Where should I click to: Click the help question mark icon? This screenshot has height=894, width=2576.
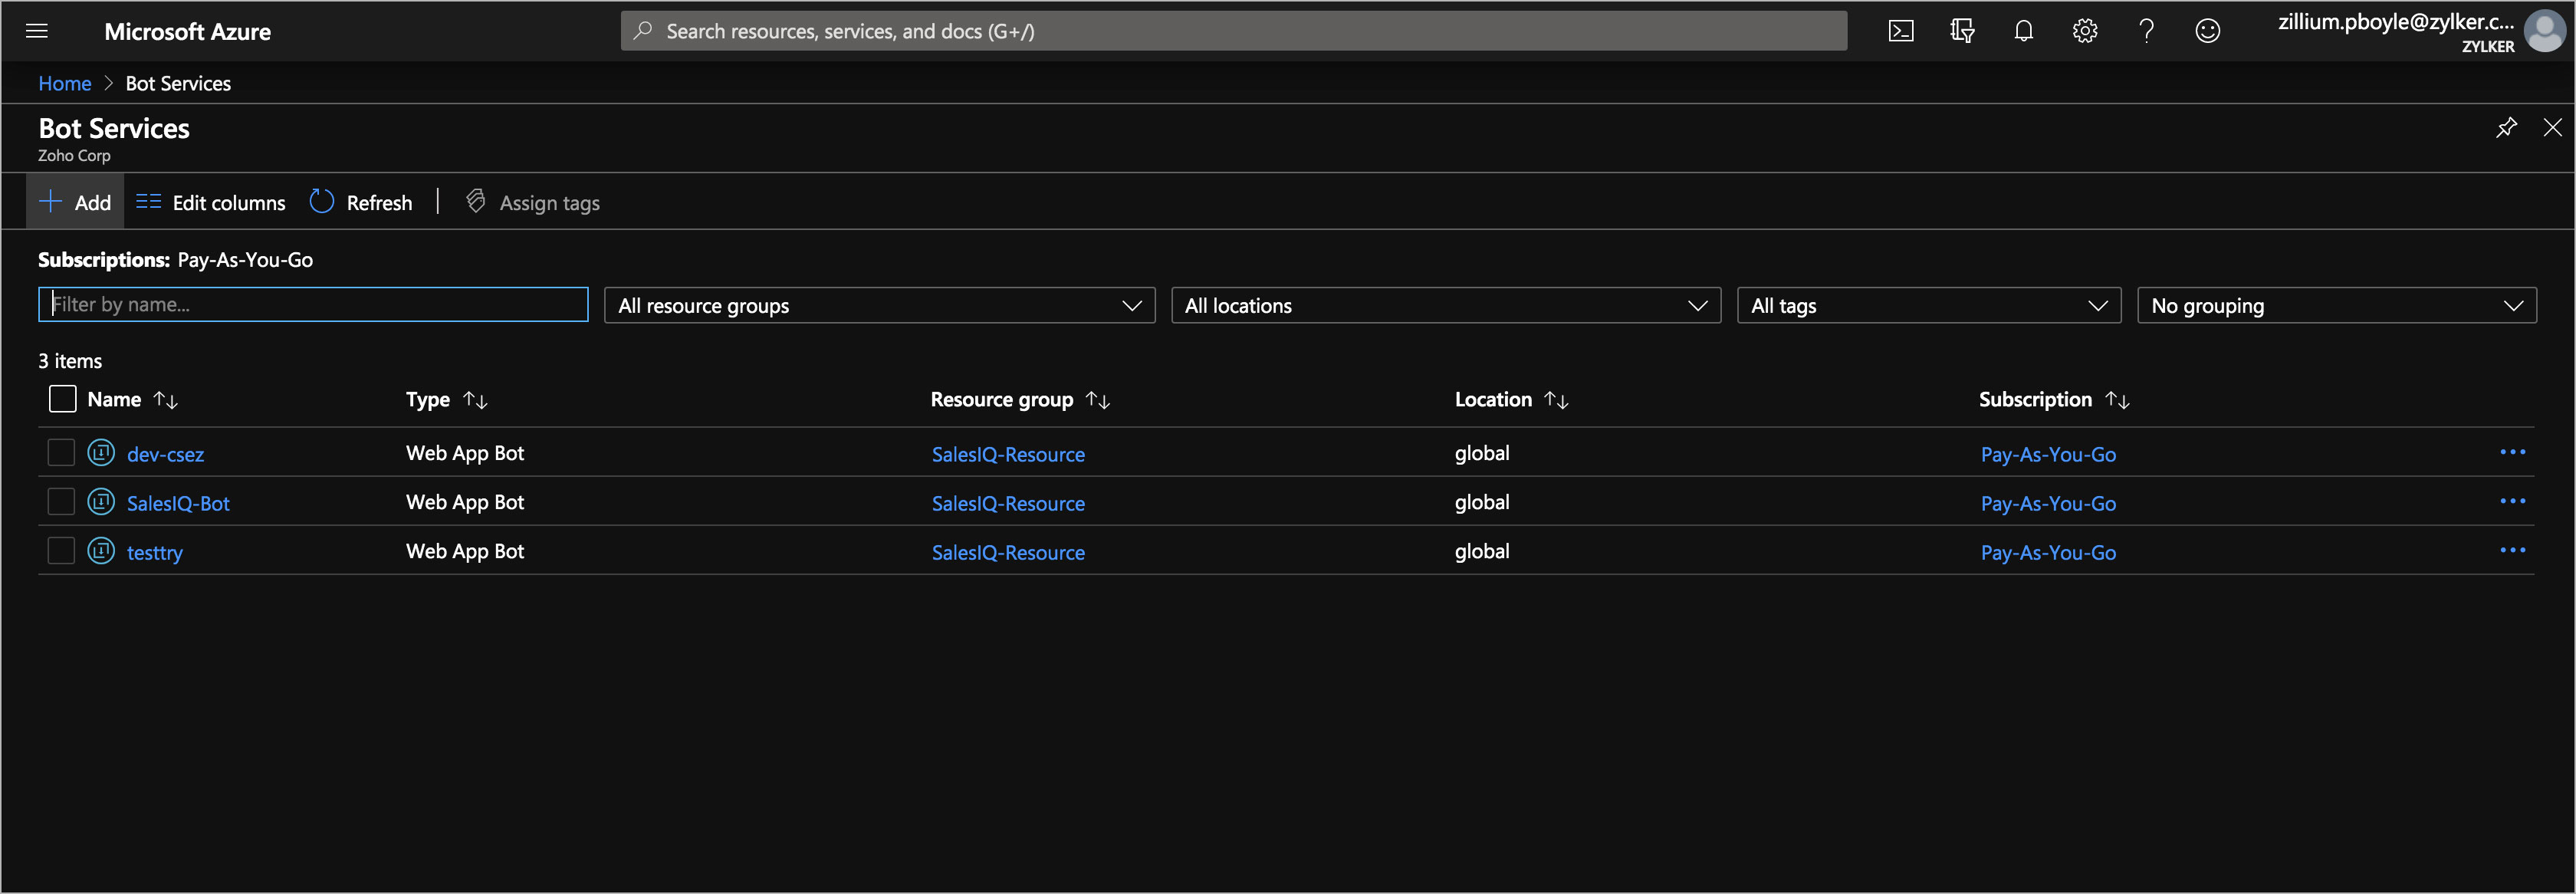click(x=2146, y=31)
